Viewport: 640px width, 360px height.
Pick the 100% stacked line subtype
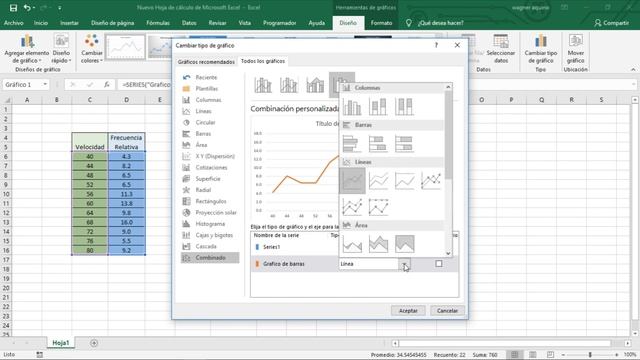click(x=404, y=180)
